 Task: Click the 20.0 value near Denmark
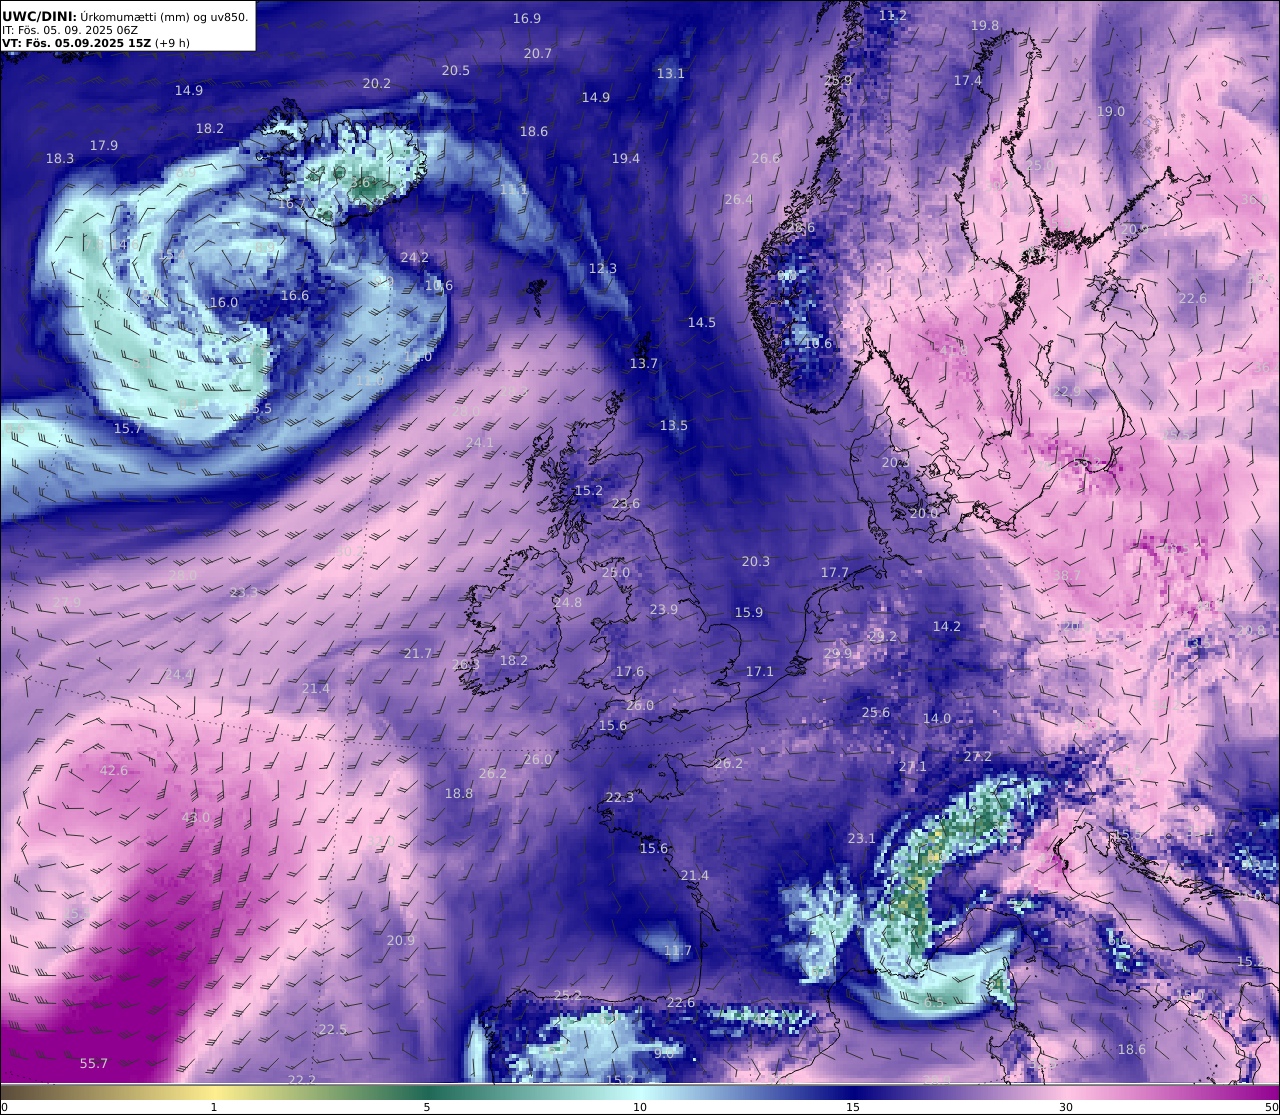coord(924,512)
